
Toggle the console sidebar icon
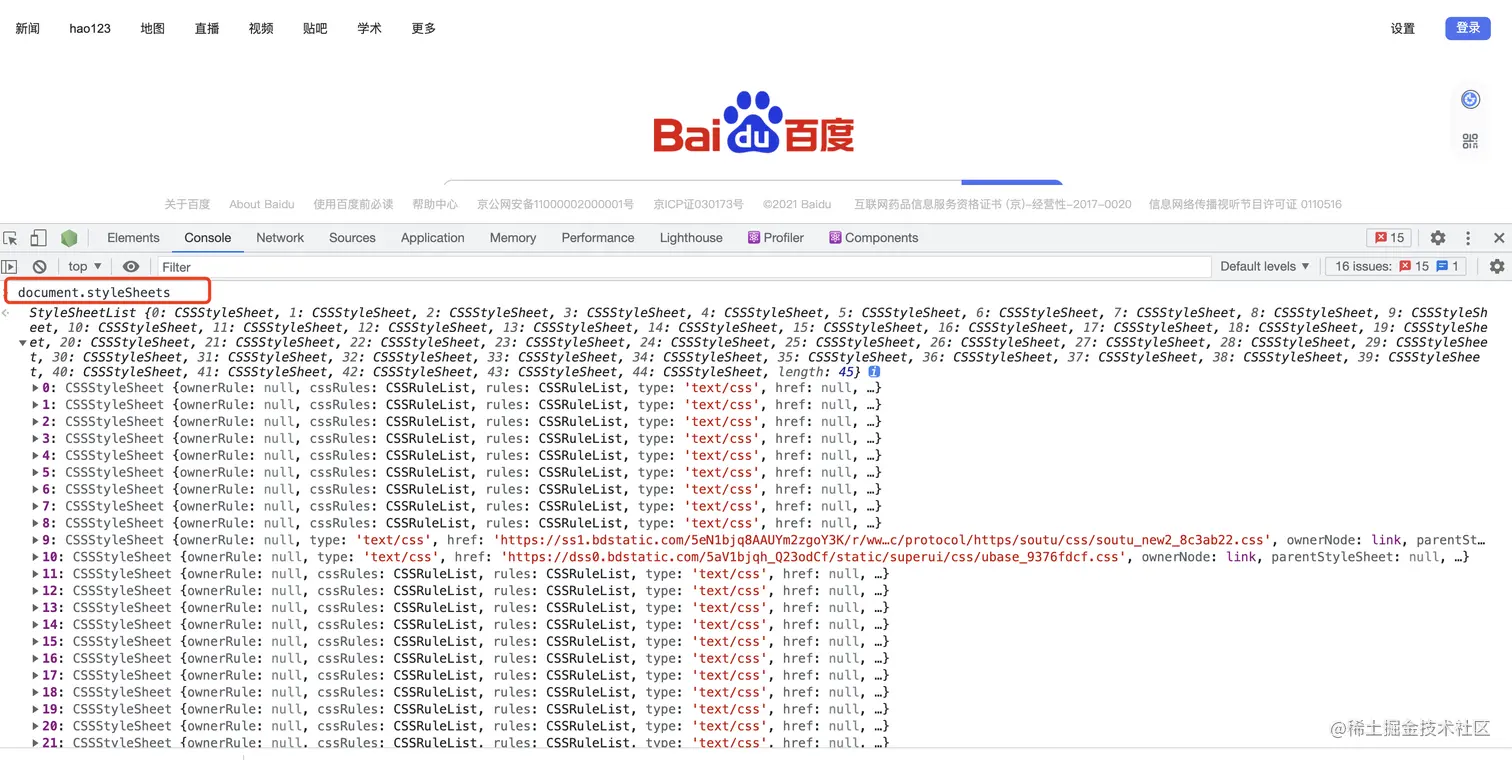tap(9, 267)
